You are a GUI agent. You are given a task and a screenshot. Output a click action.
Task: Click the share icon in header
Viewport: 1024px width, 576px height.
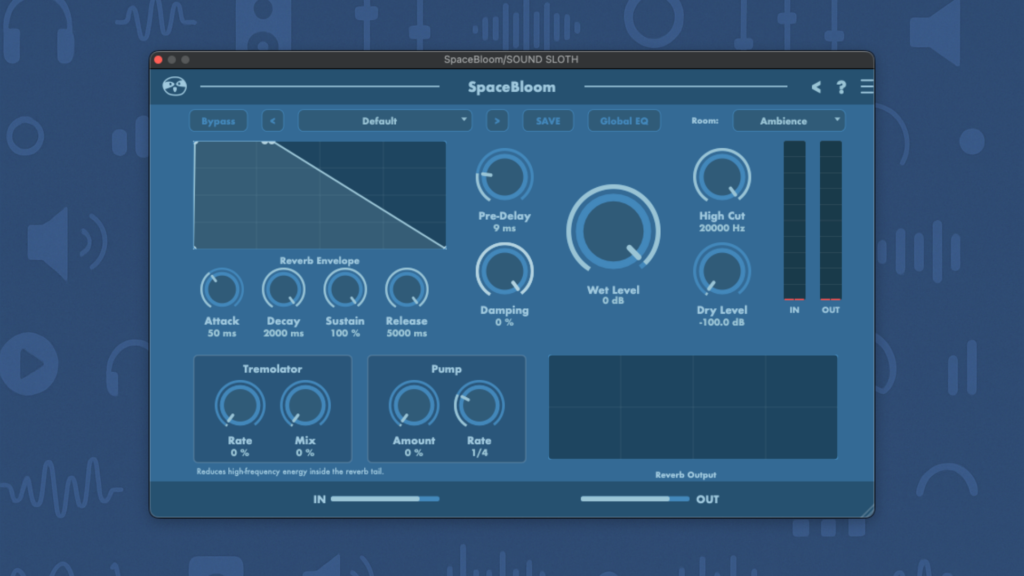coord(816,87)
